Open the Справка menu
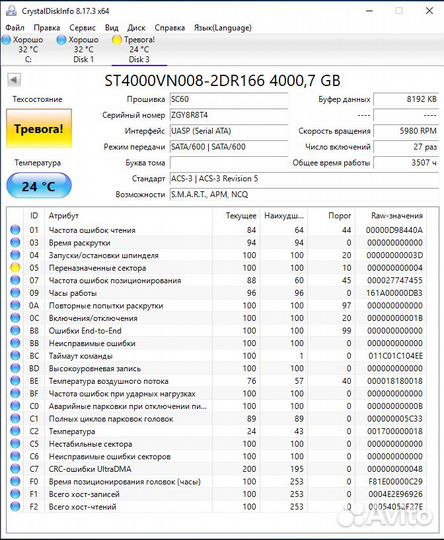 (169, 28)
